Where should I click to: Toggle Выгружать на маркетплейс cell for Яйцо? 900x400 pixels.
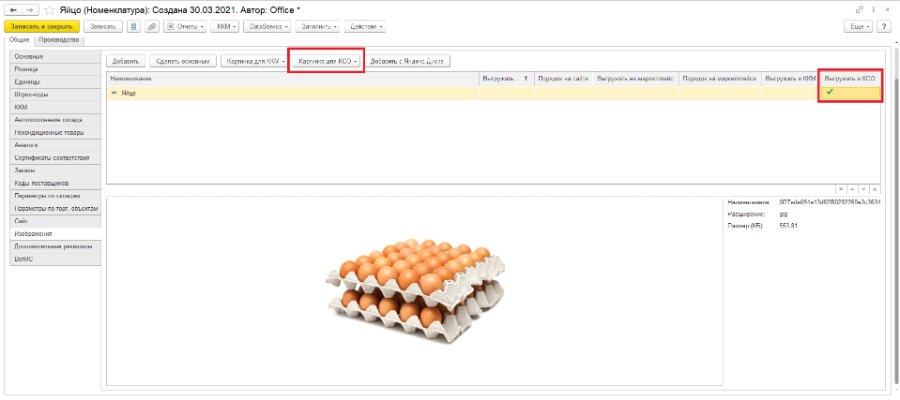tap(635, 93)
